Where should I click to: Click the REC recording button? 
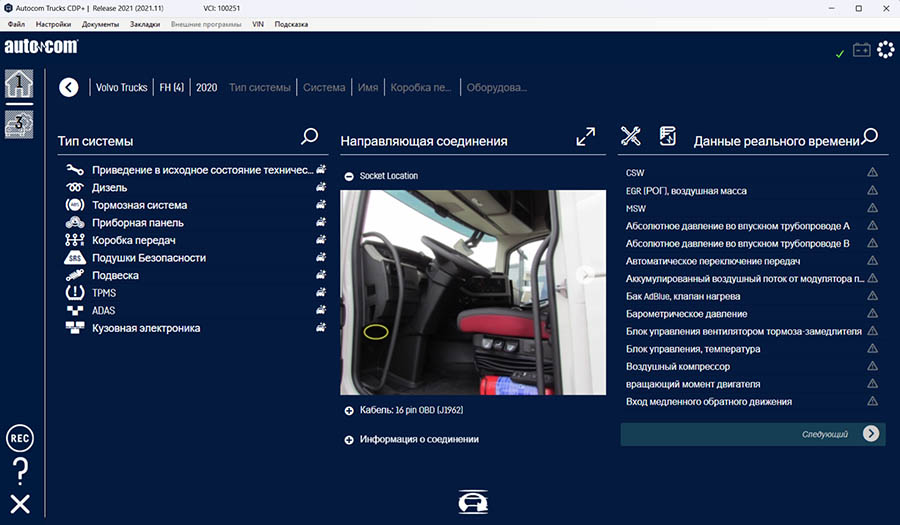19,438
